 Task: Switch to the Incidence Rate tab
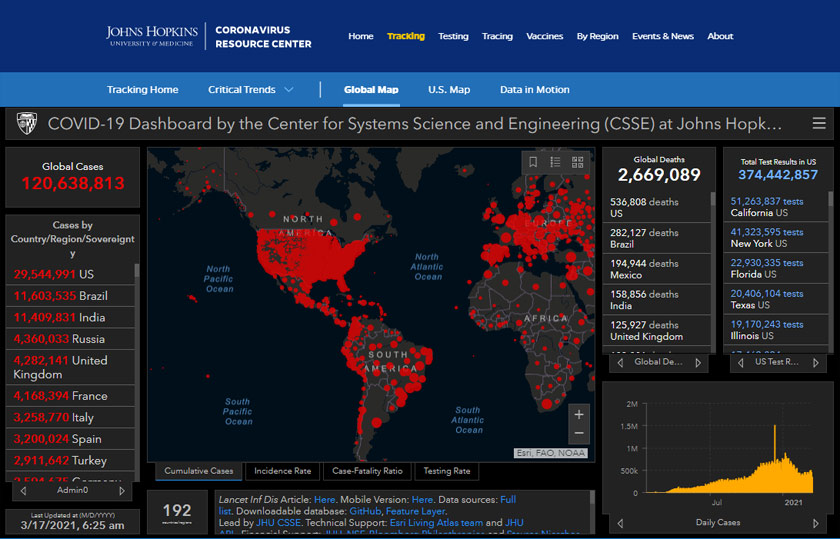(282, 471)
